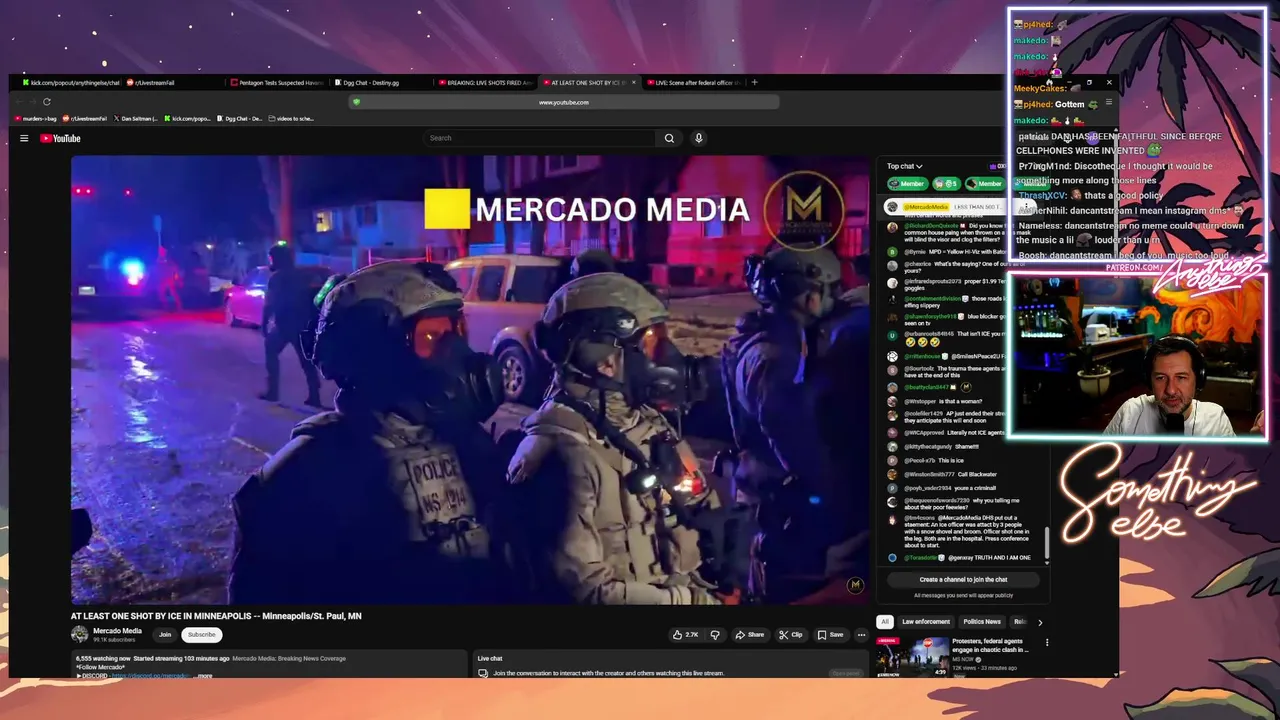Open a new browser tab
1280x720 pixels.
coord(754,82)
